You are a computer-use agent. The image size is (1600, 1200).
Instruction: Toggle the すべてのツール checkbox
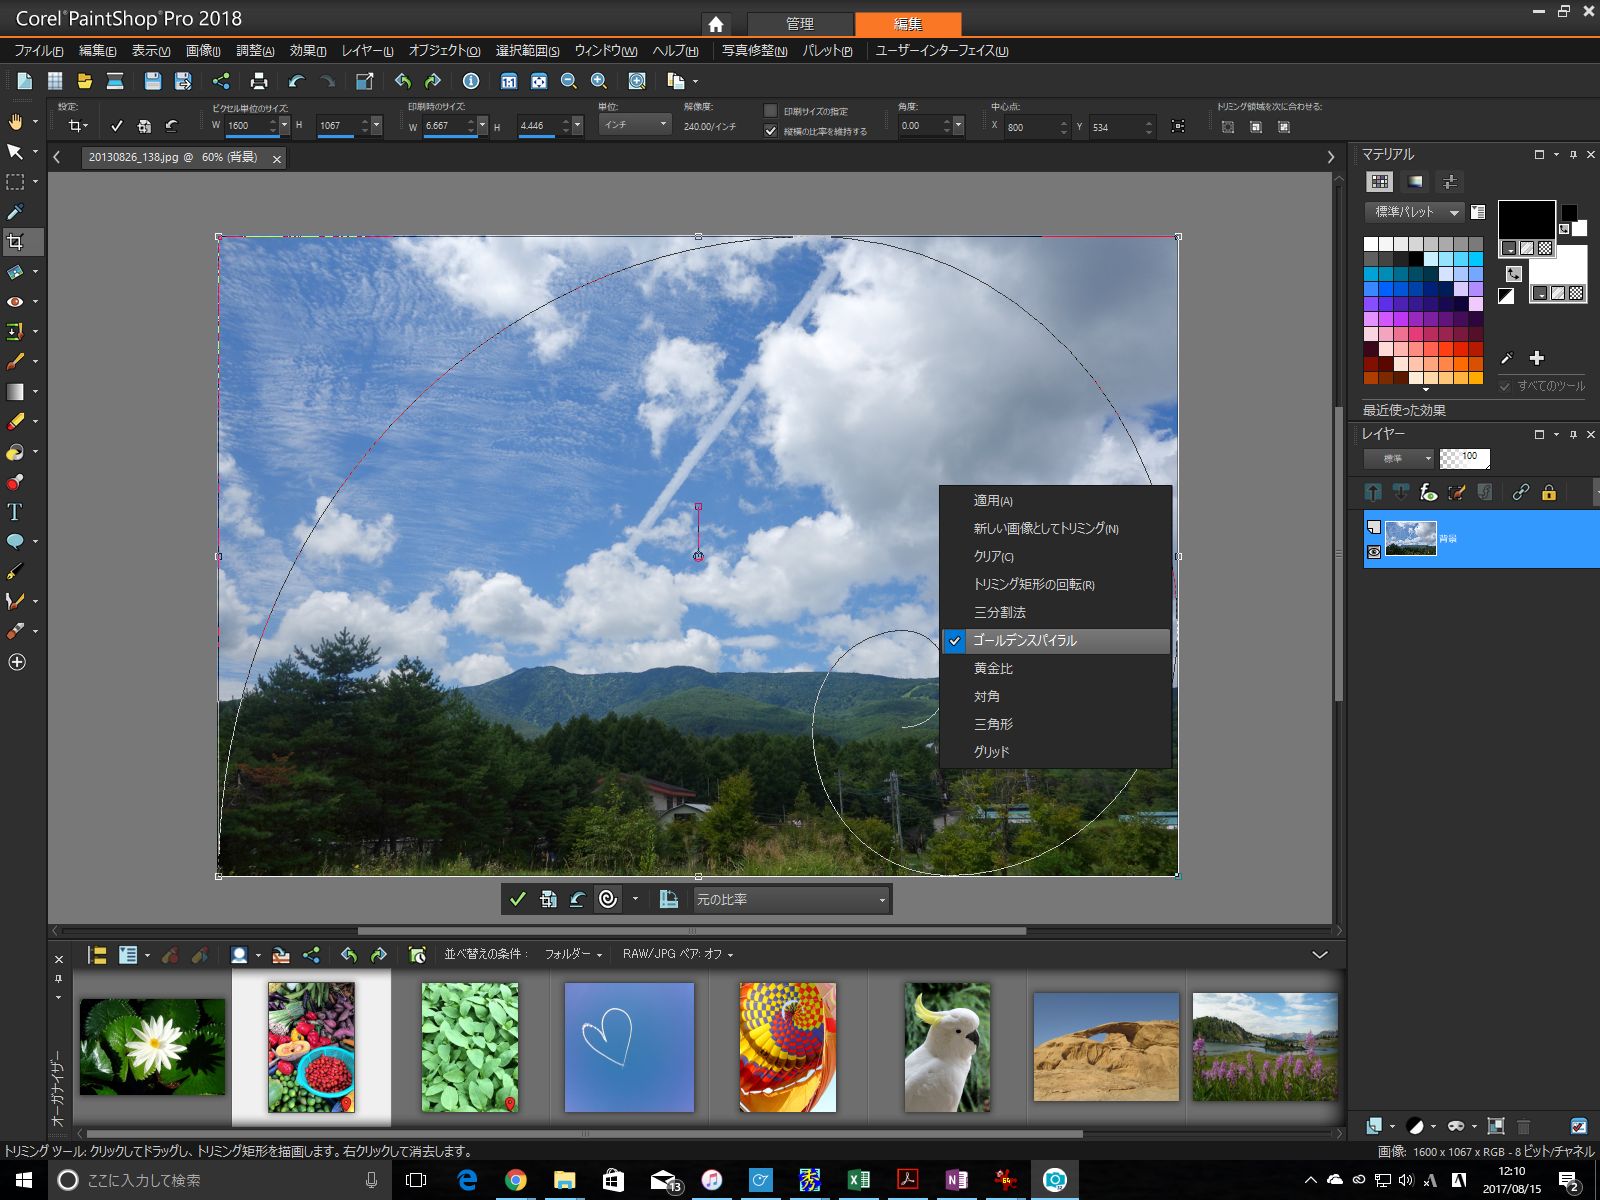click(1505, 386)
